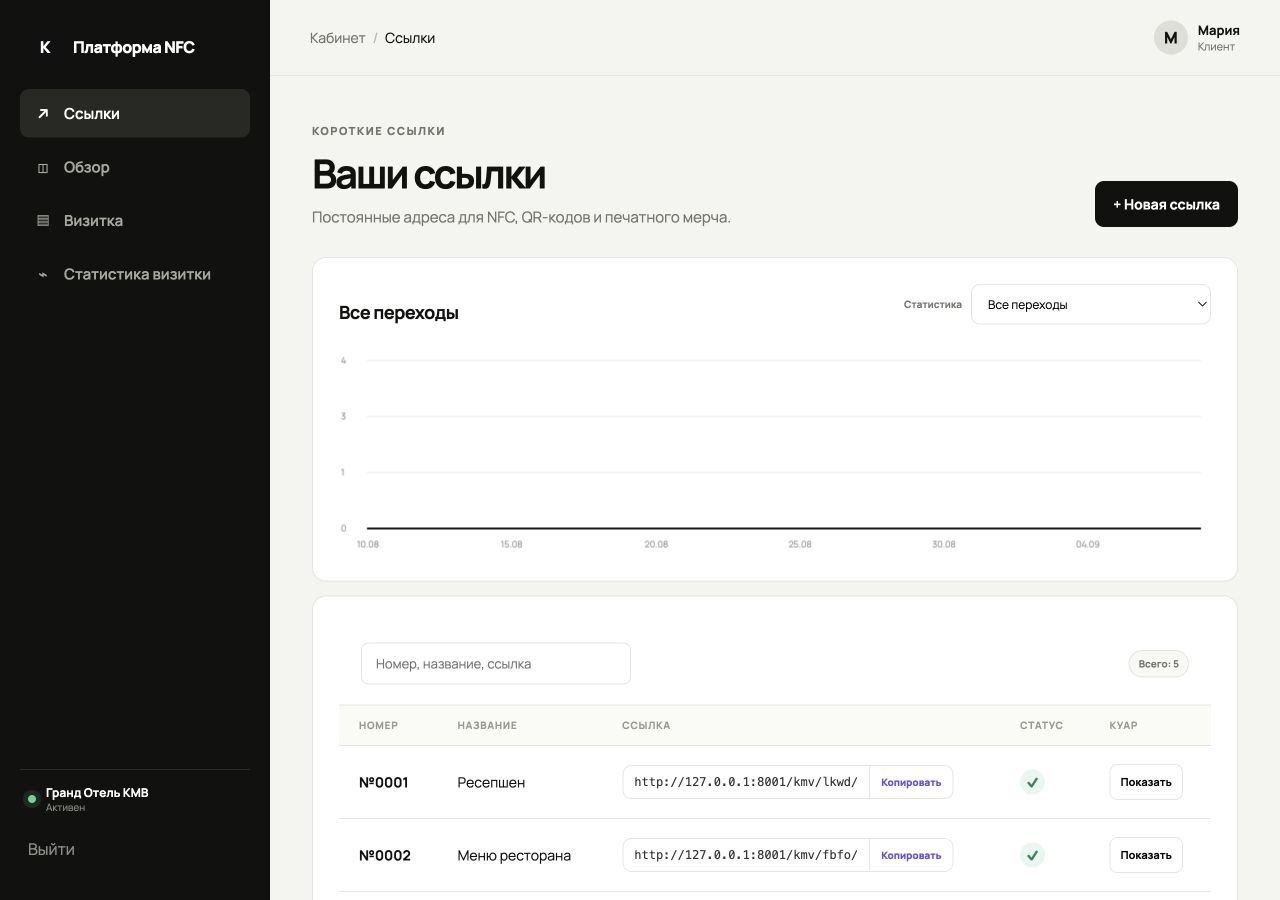Open Ссылки in the sidebar
Screen dimensions: 1280x900
pos(135,113)
